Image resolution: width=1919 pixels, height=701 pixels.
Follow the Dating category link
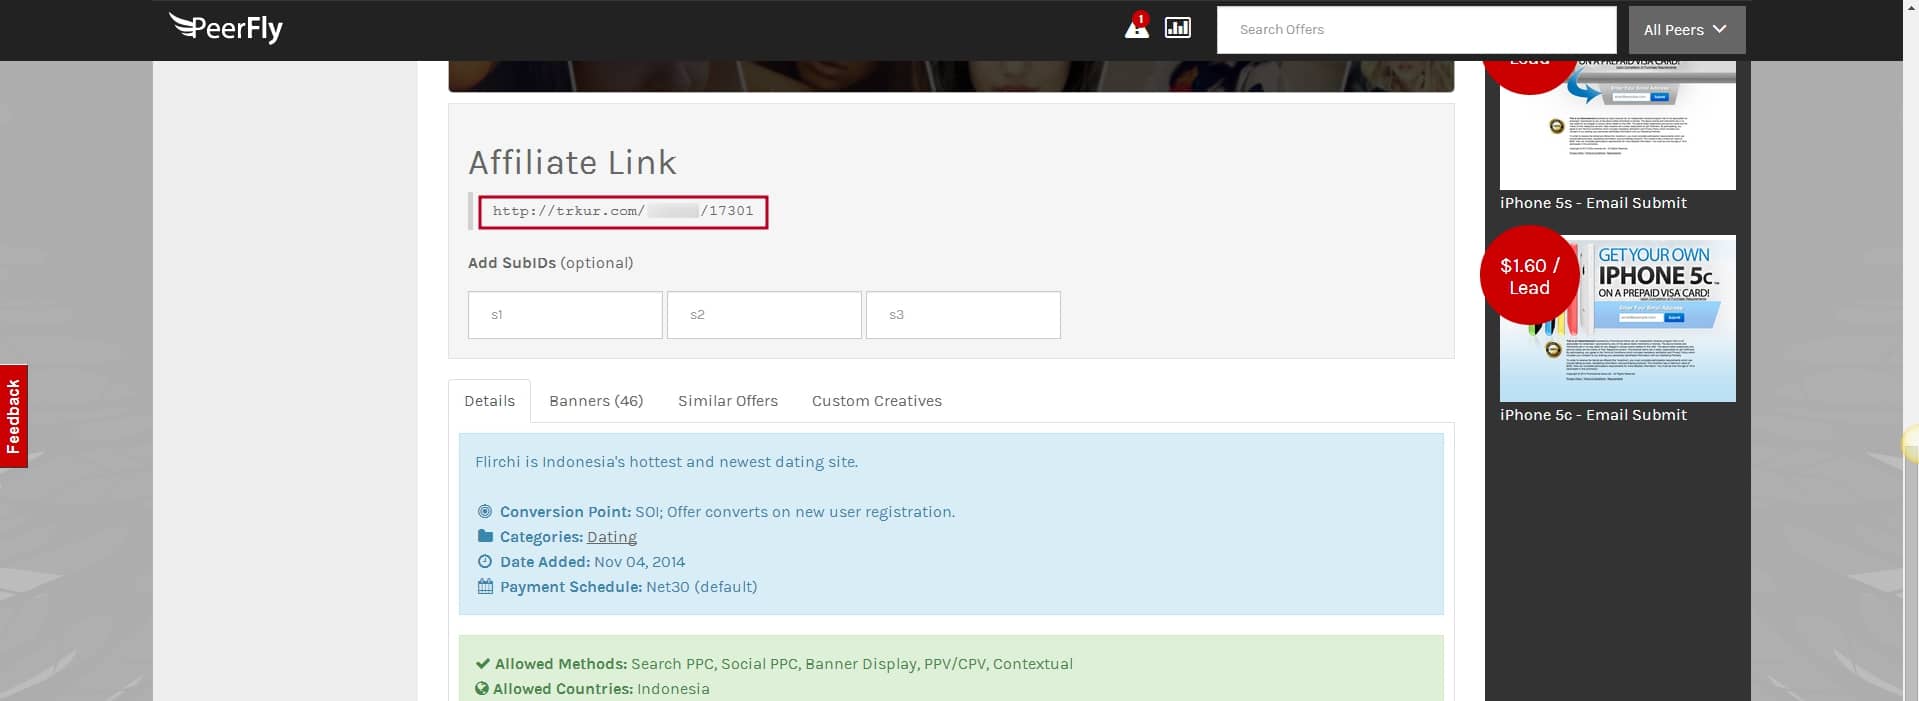tap(612, 537)
